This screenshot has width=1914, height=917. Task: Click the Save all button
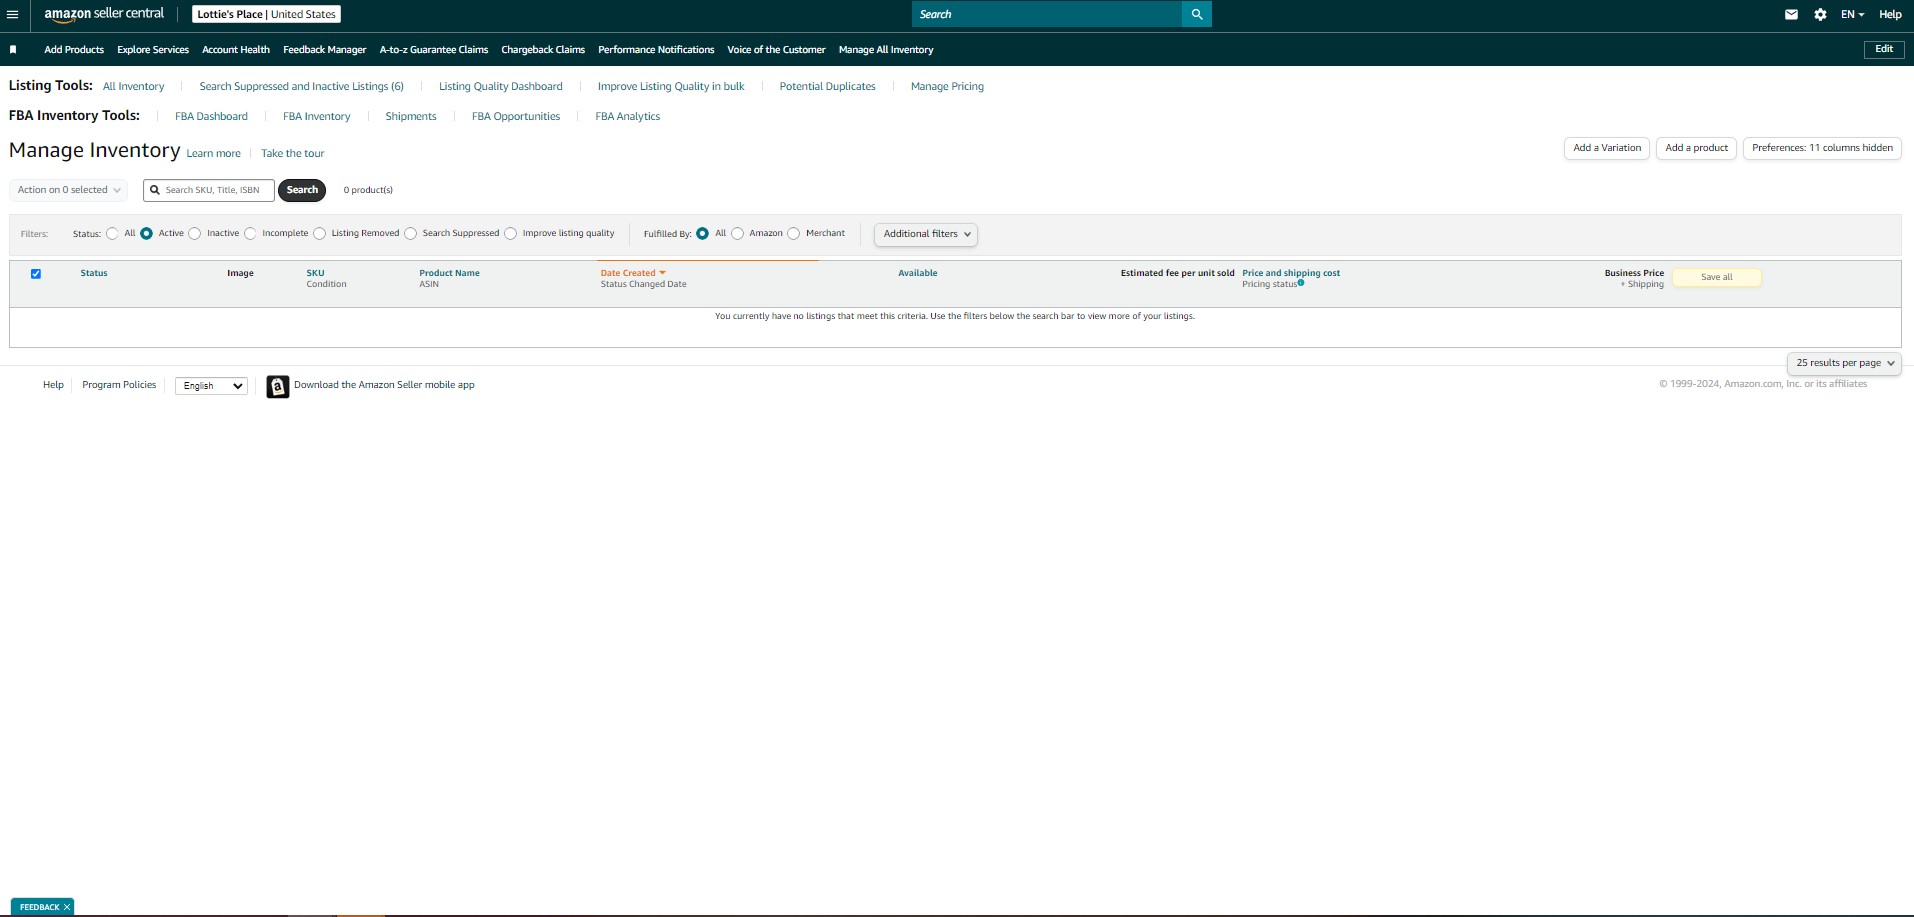pos(1717,277)
